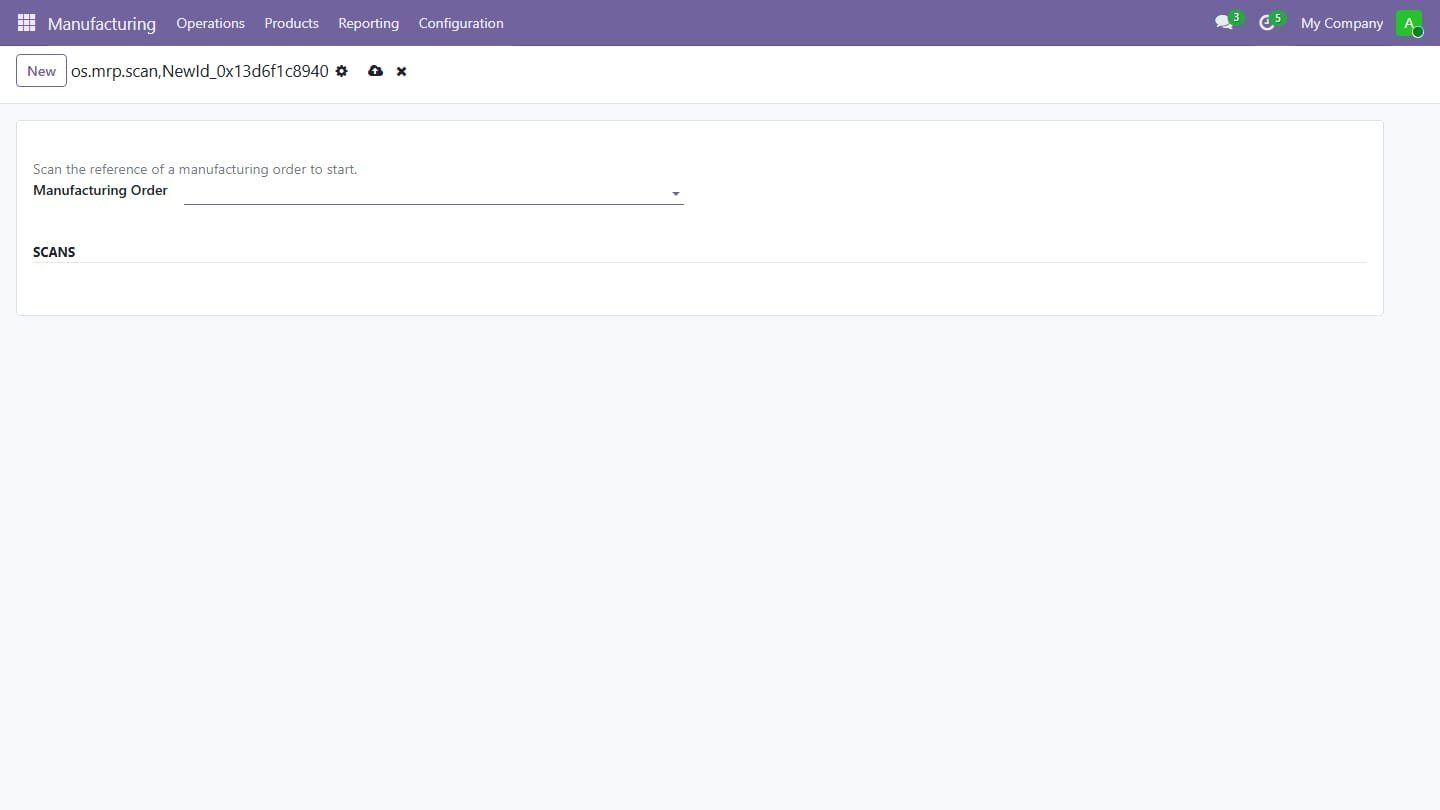Discard changes with the X icon
The image size is (1440, 810).
(x=401, y=71)
